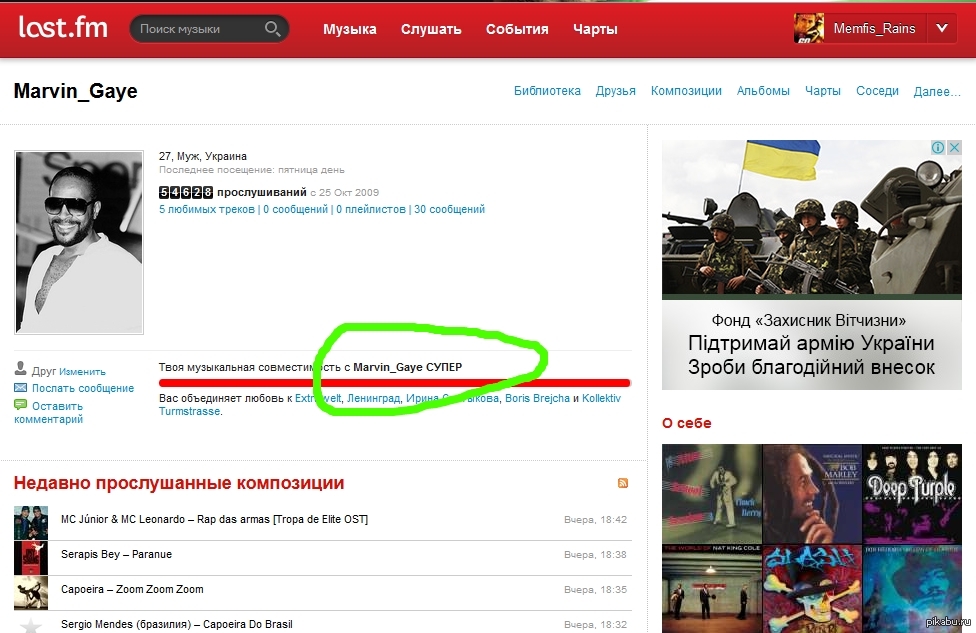Click the Поиск музыки search field
Viewport: 976px width, 633px height.
[x=196, y=29]
